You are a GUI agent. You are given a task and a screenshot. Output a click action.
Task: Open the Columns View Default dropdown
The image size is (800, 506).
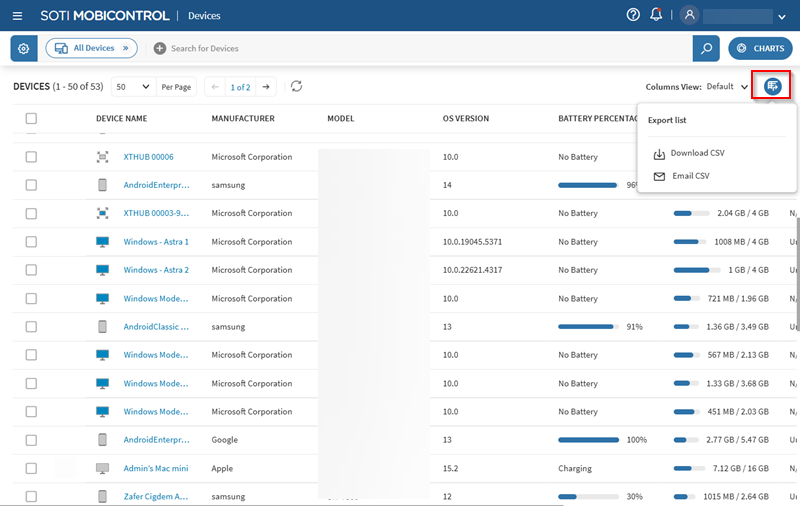point(727,87)
